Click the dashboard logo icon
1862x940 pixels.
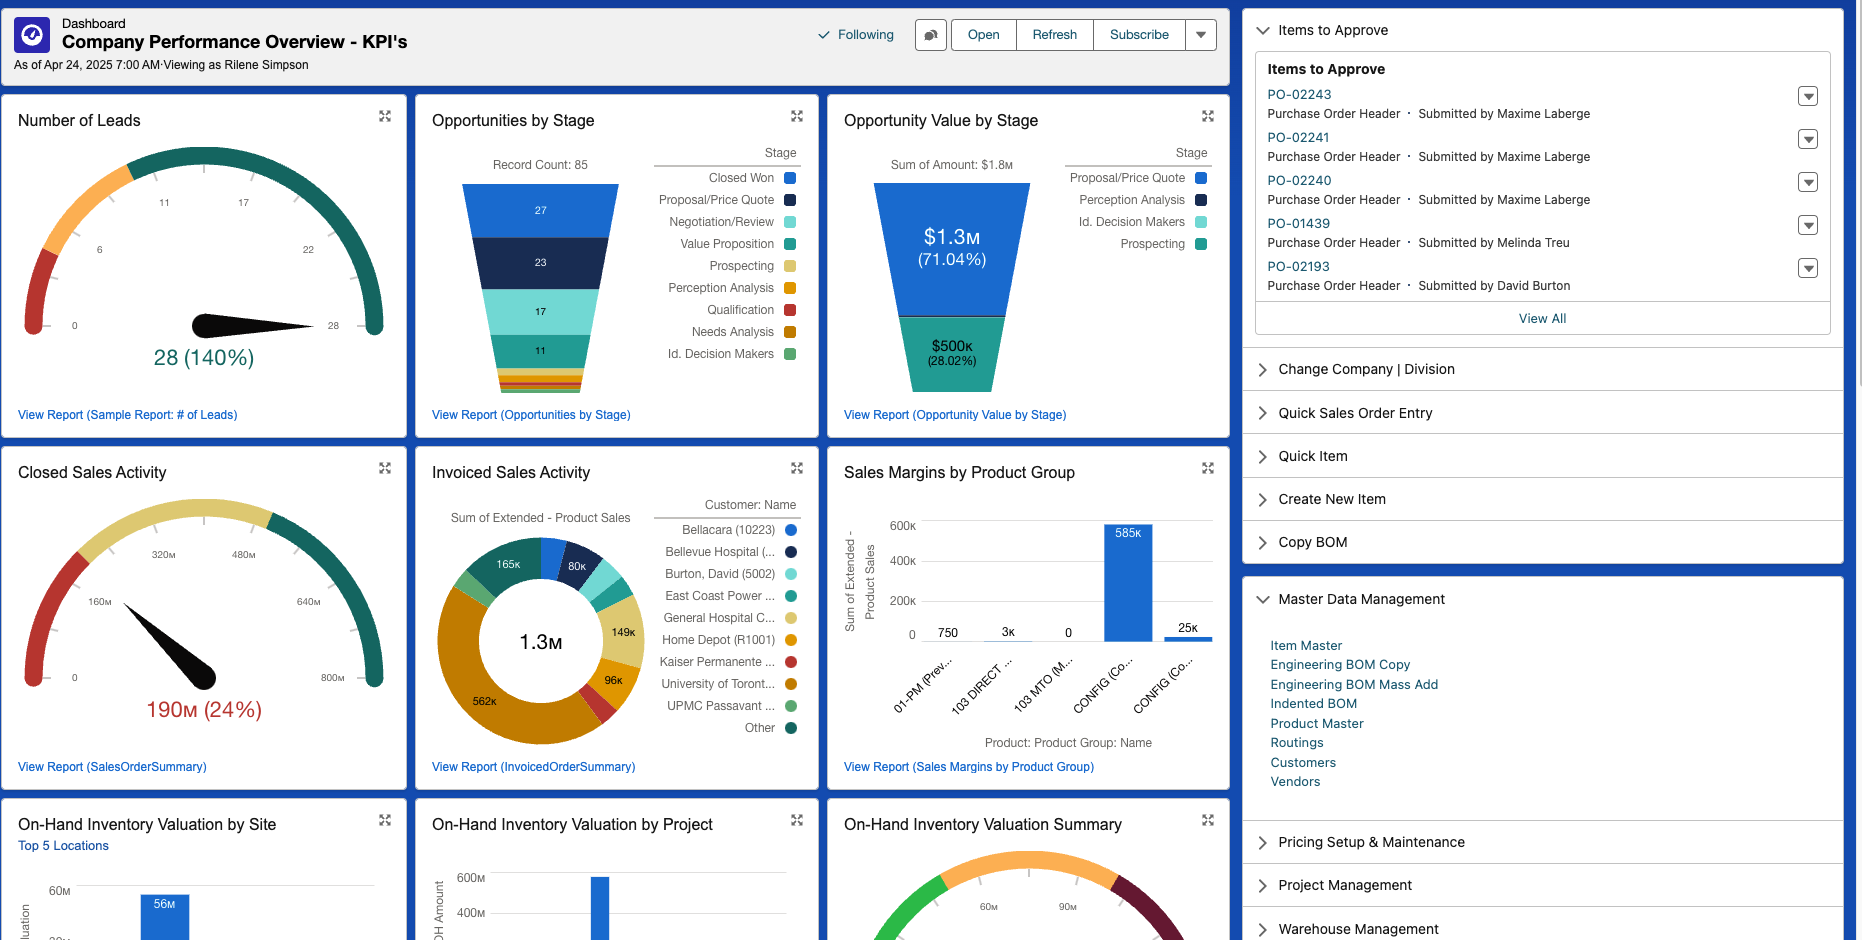pyautogui.click(x=32, y=35)
